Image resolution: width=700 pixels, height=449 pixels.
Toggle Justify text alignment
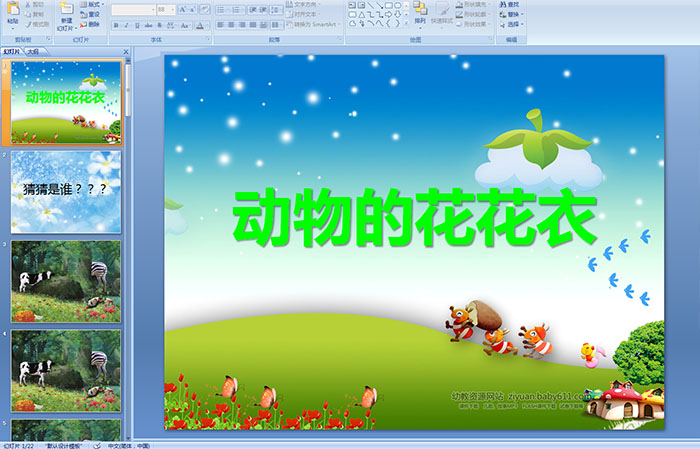253,25
